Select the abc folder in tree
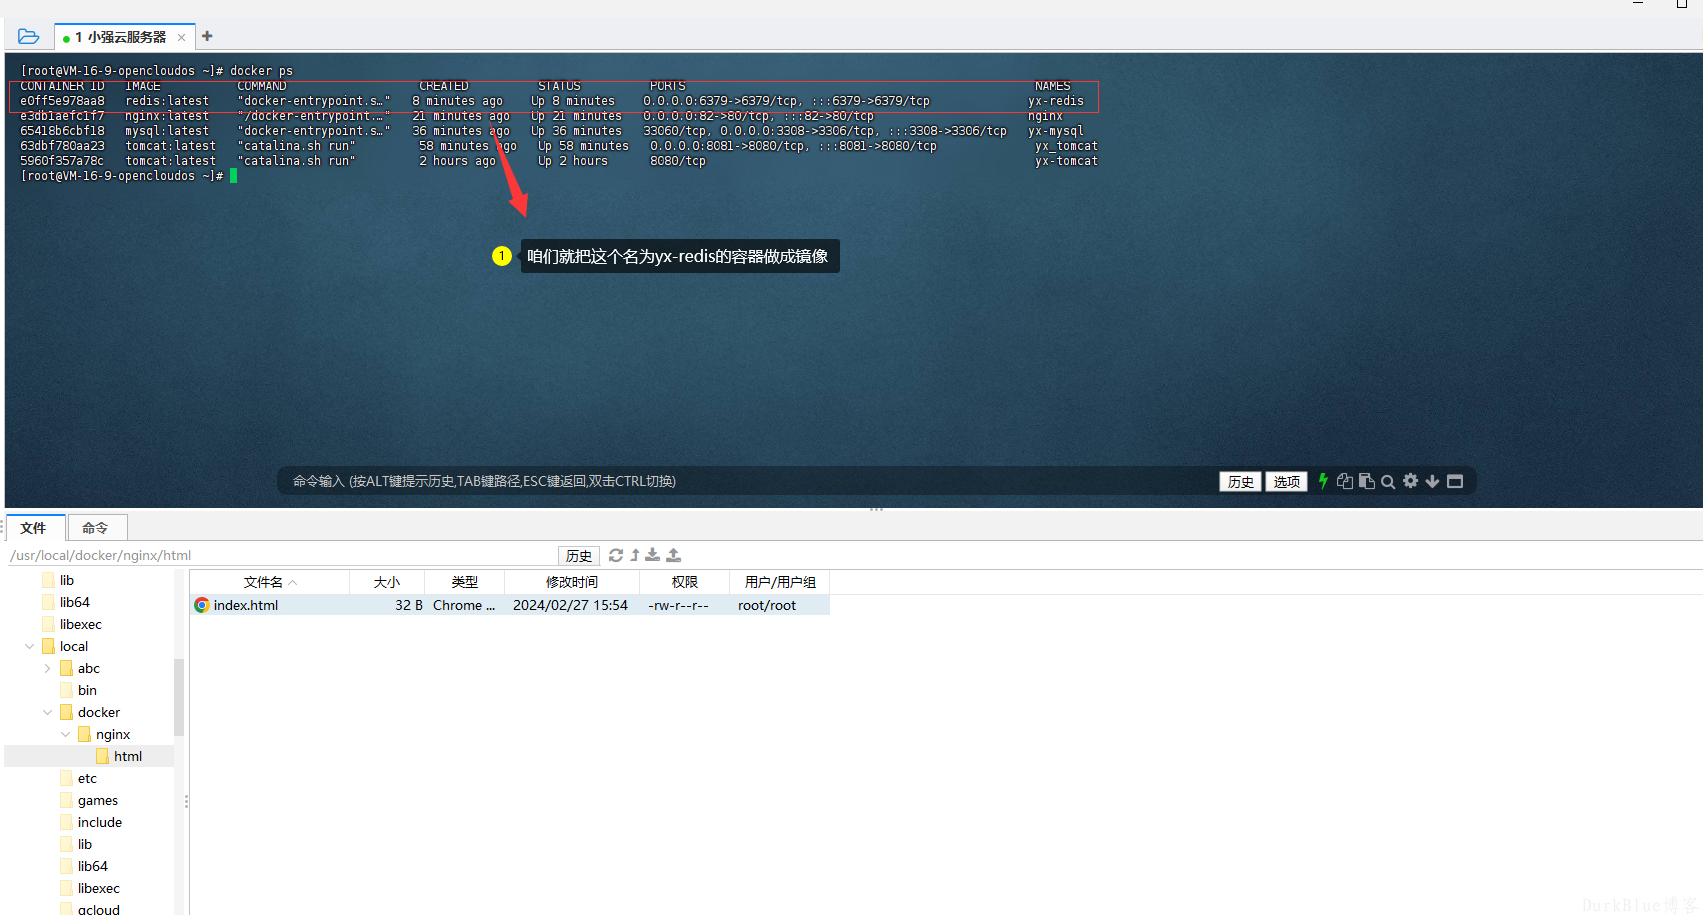Screen dimensions: 1703x915 pyautogui.click(x=89, y=668)
